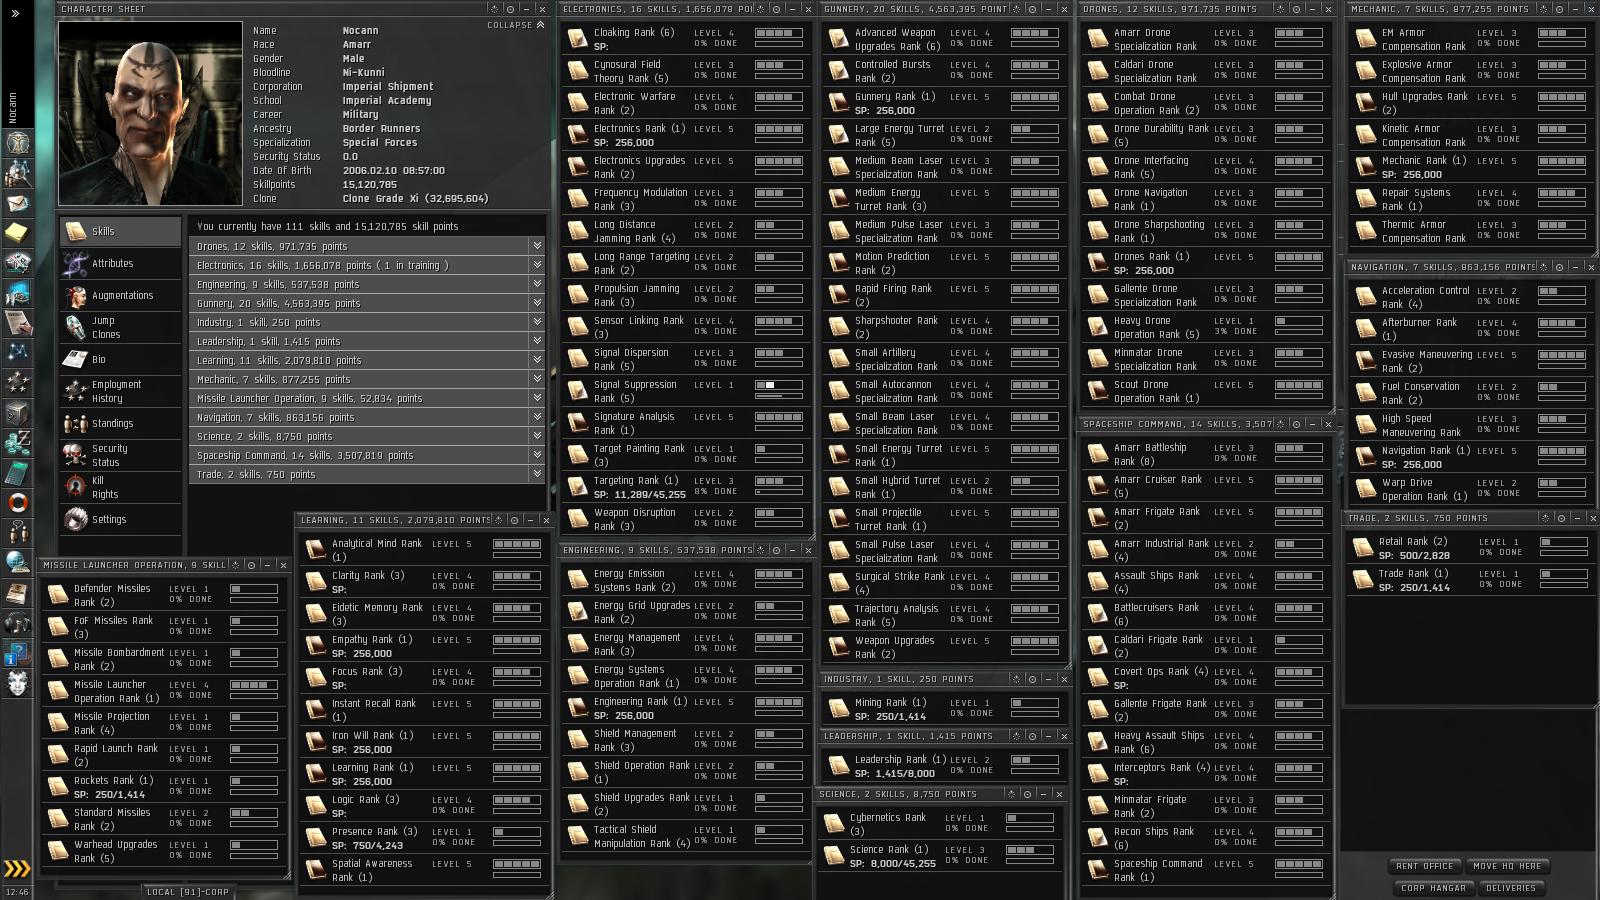
Task: Expand Spaceship Command skill group chevron
Action: [x=537, y=455]
